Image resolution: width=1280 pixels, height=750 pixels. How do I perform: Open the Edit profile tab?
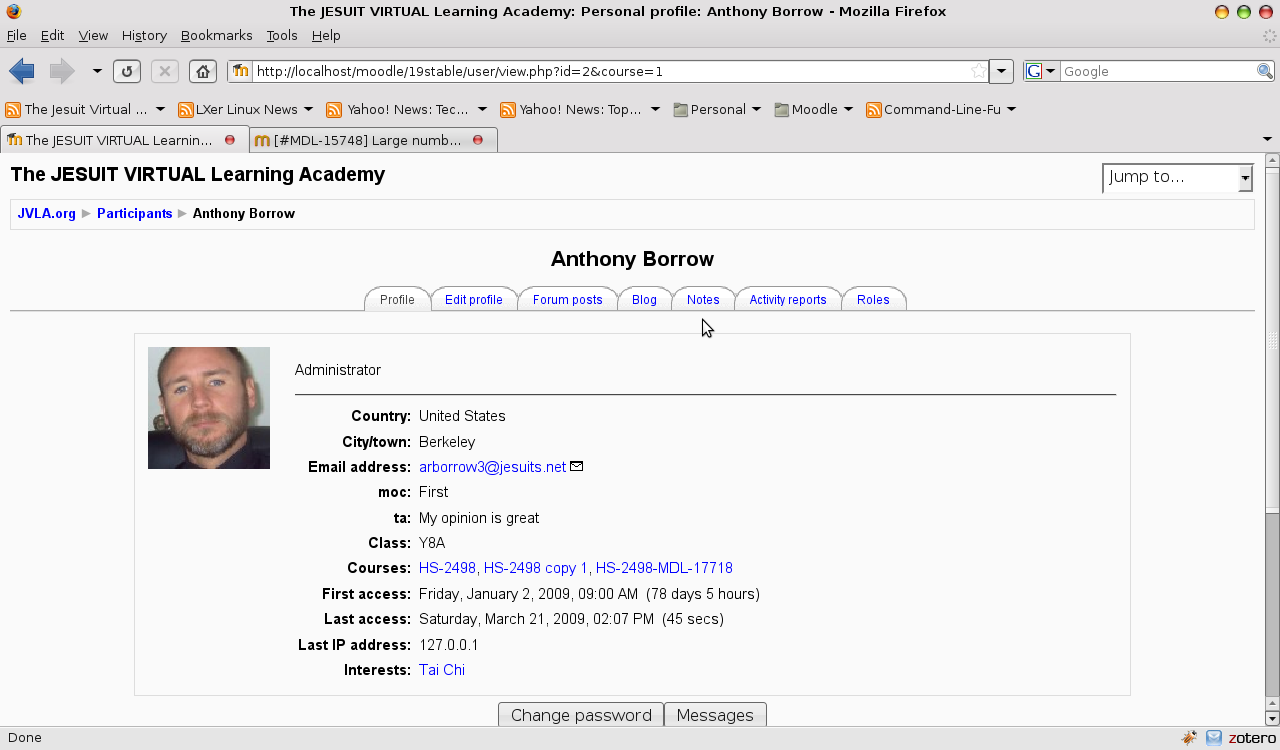(473, 299)
